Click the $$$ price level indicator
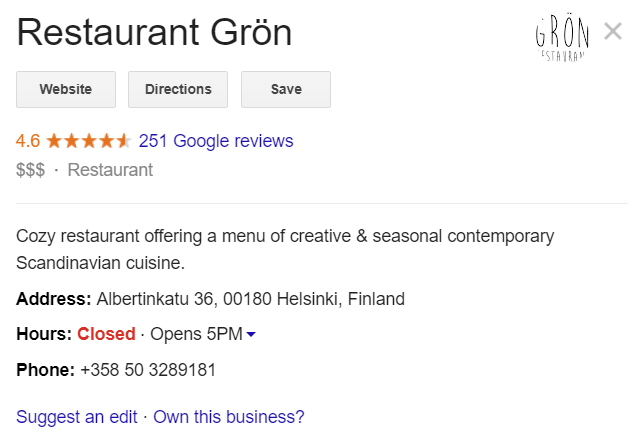The image size is (643, 445). coord(30,170)
